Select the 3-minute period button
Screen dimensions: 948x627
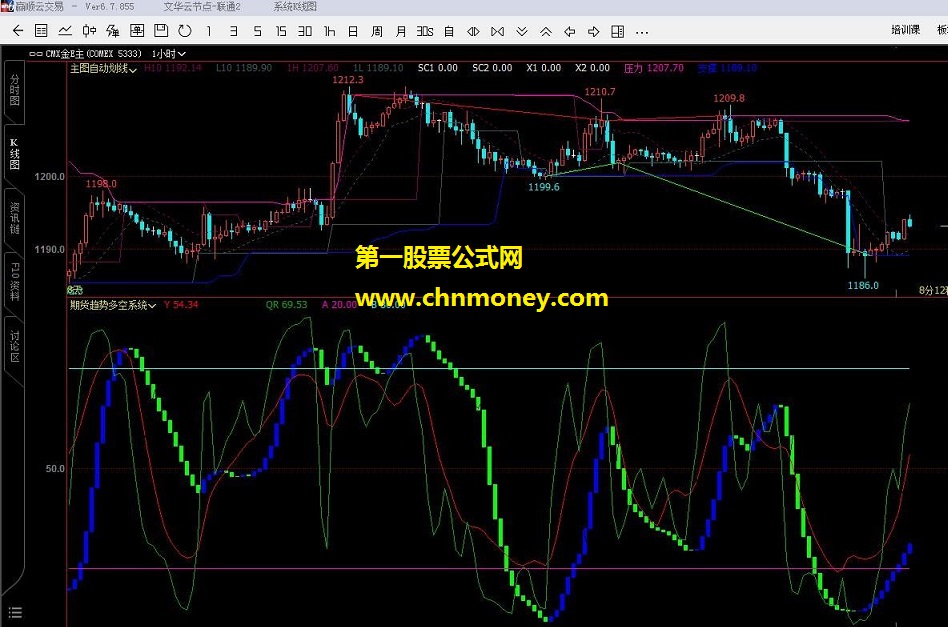click(233, 31)
